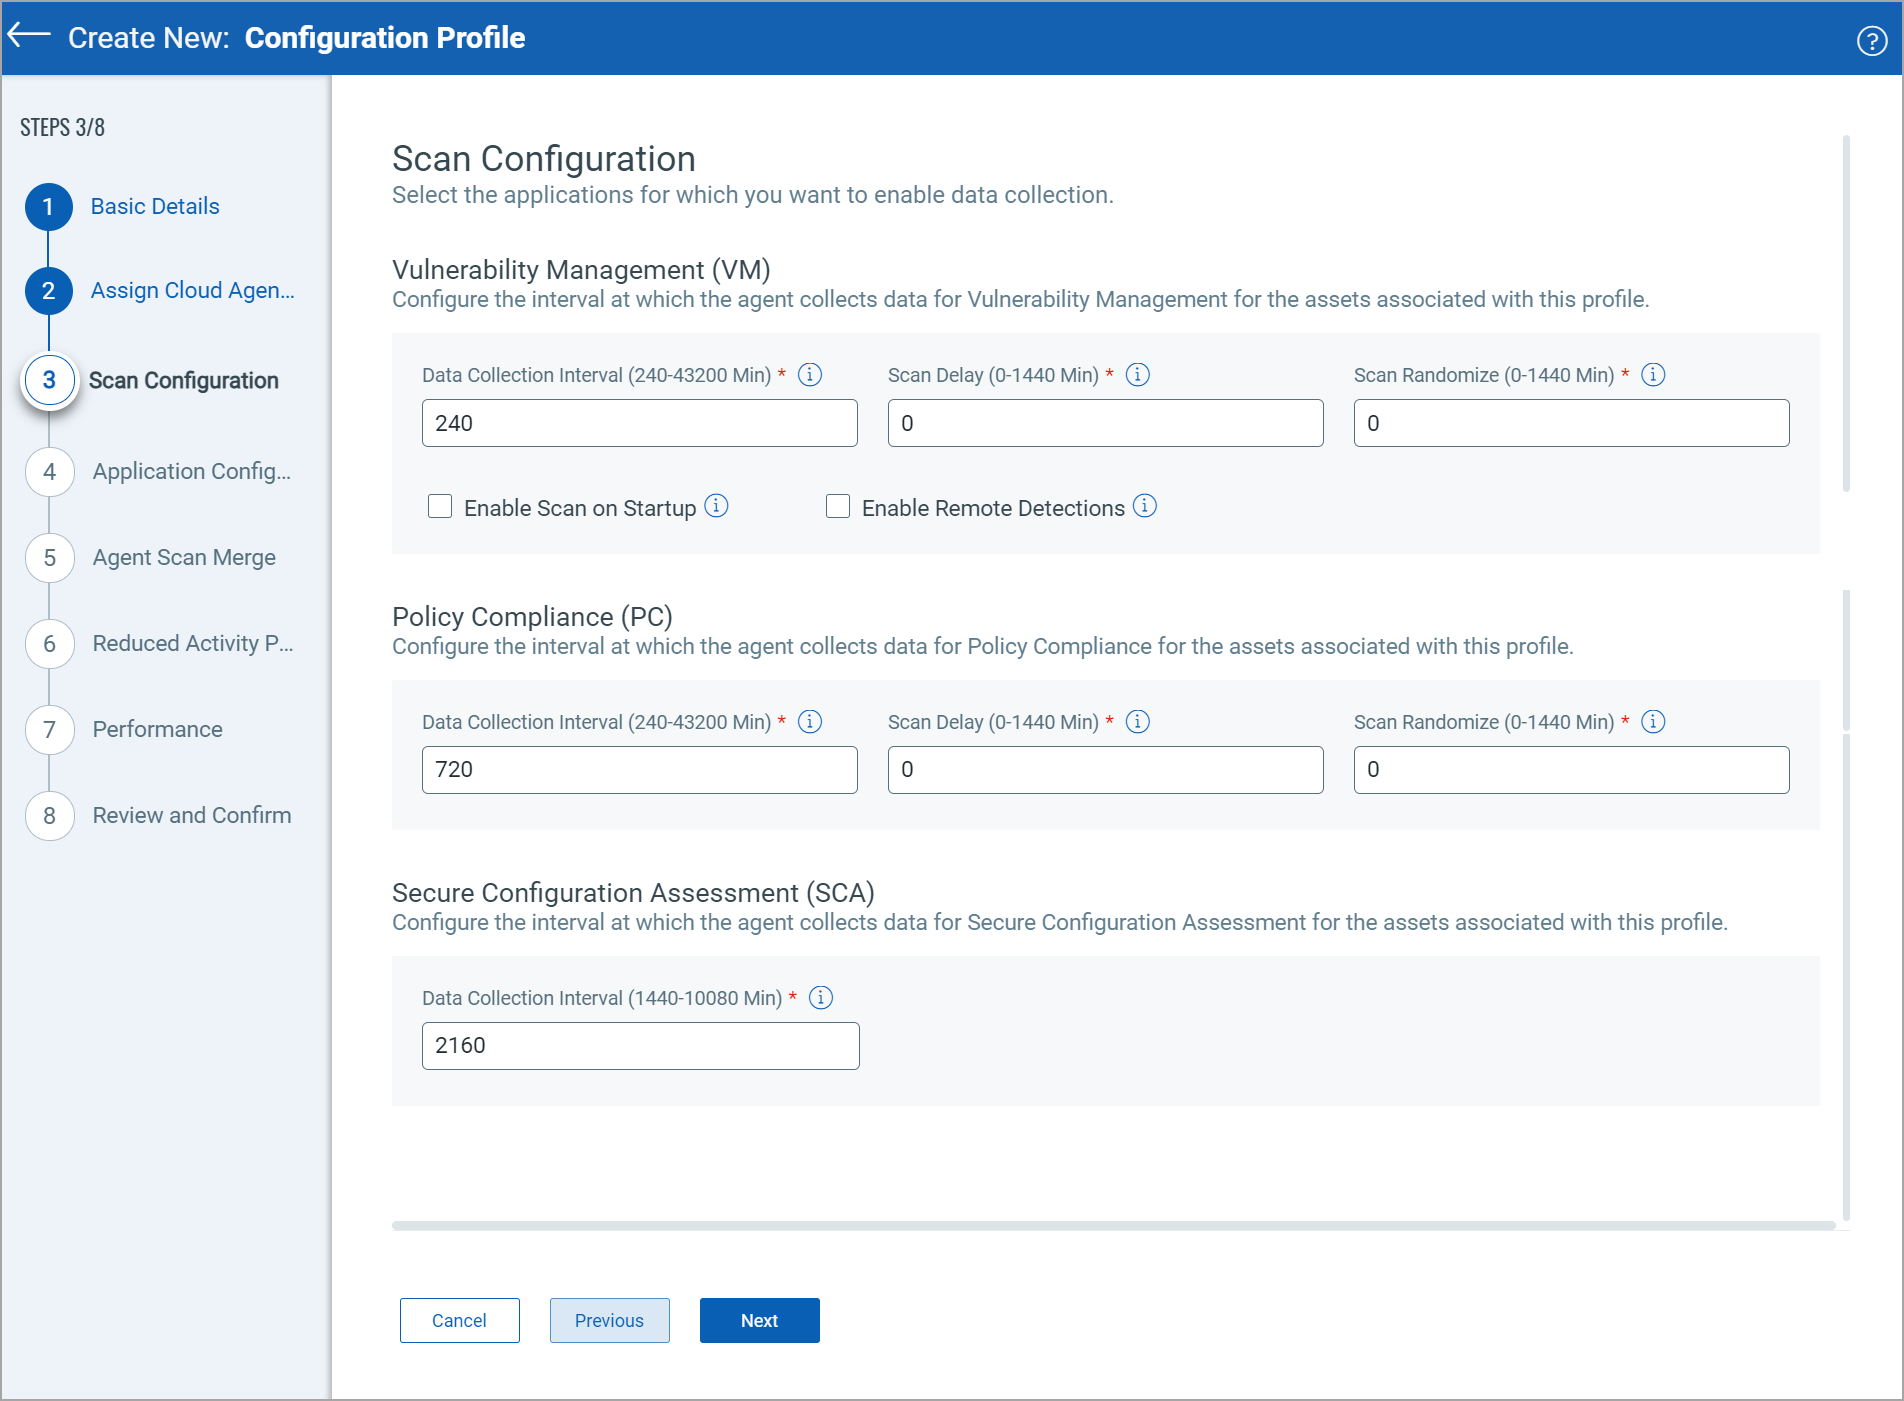Go to Assign Cloud Agent step

click(193, 290)
